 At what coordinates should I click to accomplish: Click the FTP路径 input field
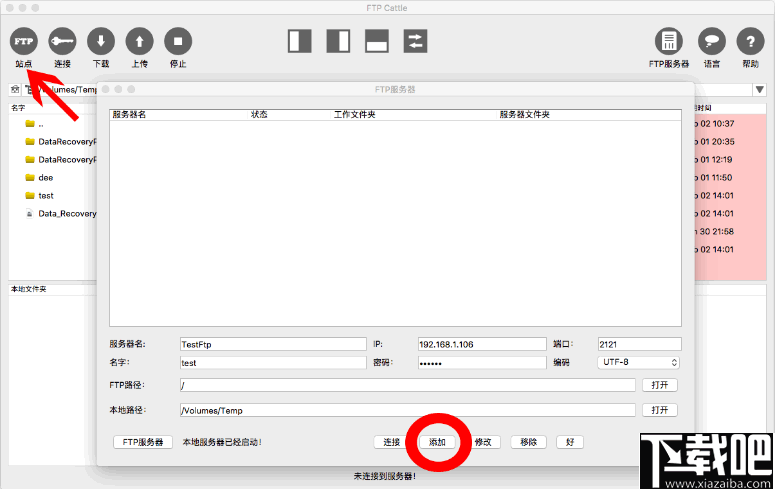(408, 385)
